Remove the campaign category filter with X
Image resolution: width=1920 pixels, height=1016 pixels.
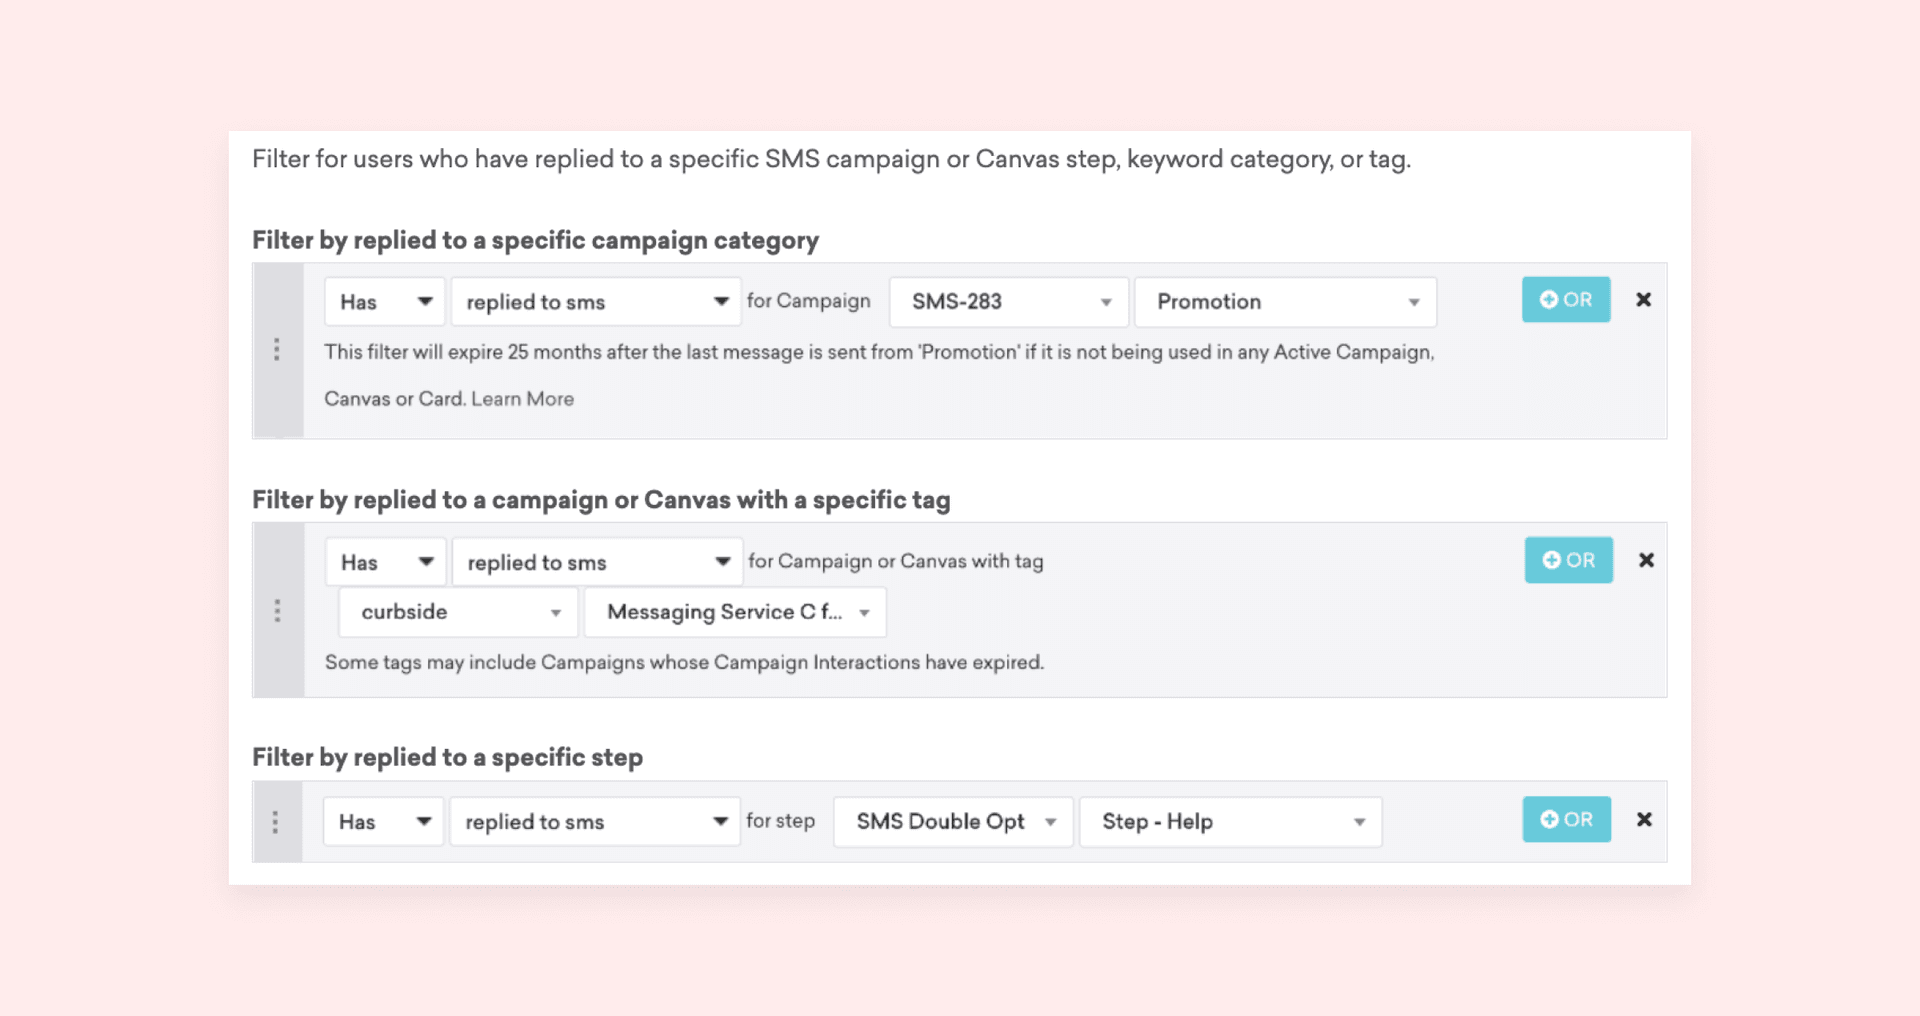(1643, 300)
